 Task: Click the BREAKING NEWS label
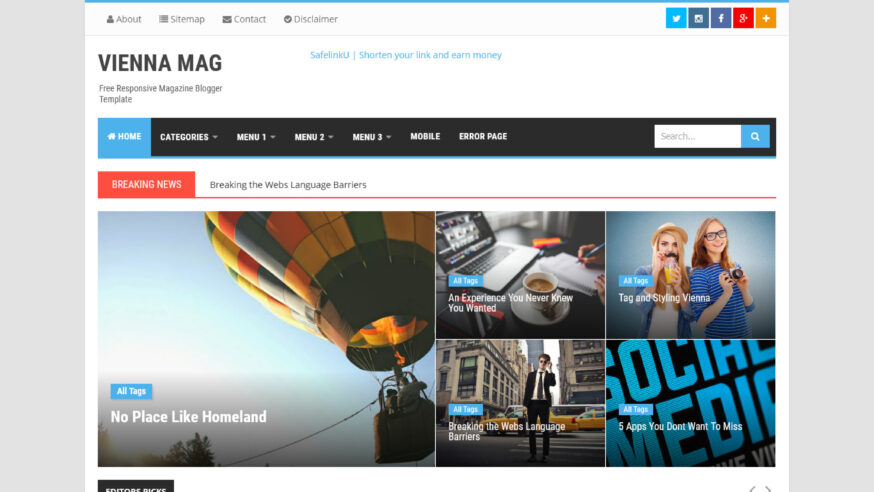coord(147,184)
